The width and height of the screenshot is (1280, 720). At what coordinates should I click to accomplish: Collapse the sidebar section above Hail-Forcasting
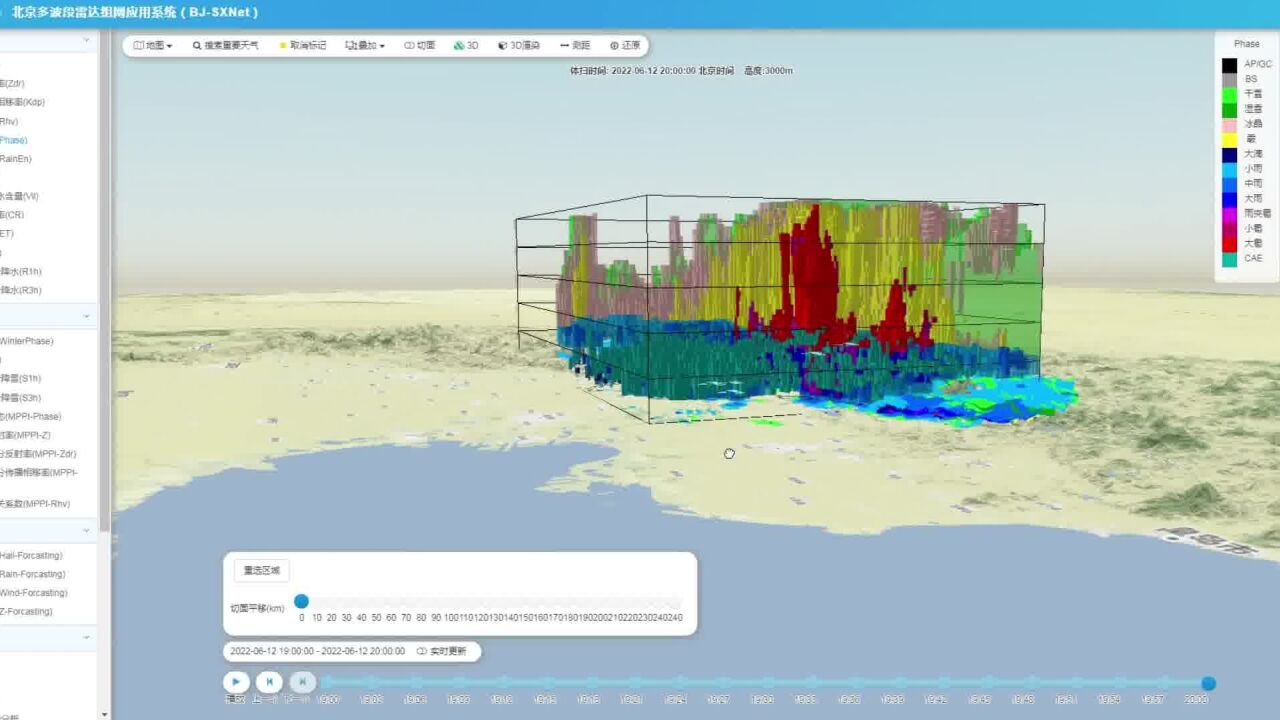click(x=87, y=530)
